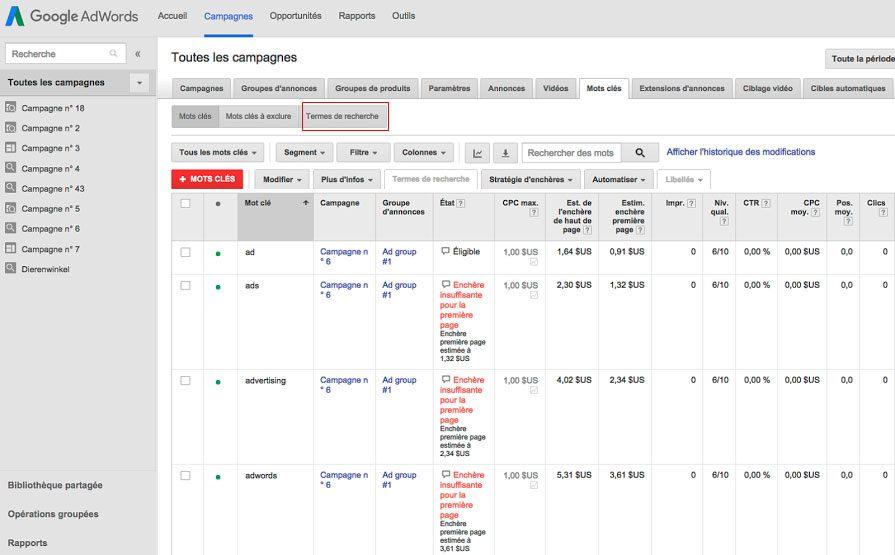Click the status dot for keyword ad
The height and width of the screenshot is (555, 895).
coord(218,254)
